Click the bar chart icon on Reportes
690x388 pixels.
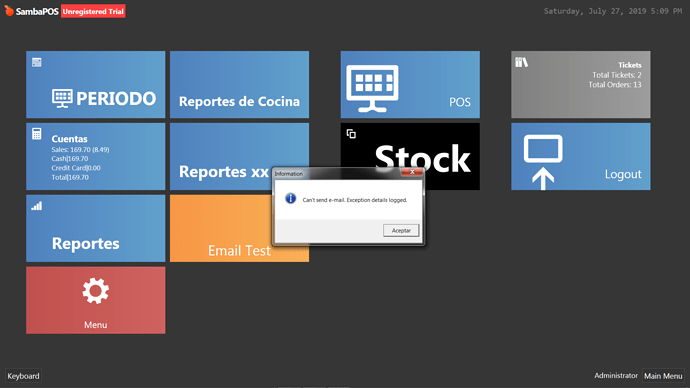click(x=37, y=206)
